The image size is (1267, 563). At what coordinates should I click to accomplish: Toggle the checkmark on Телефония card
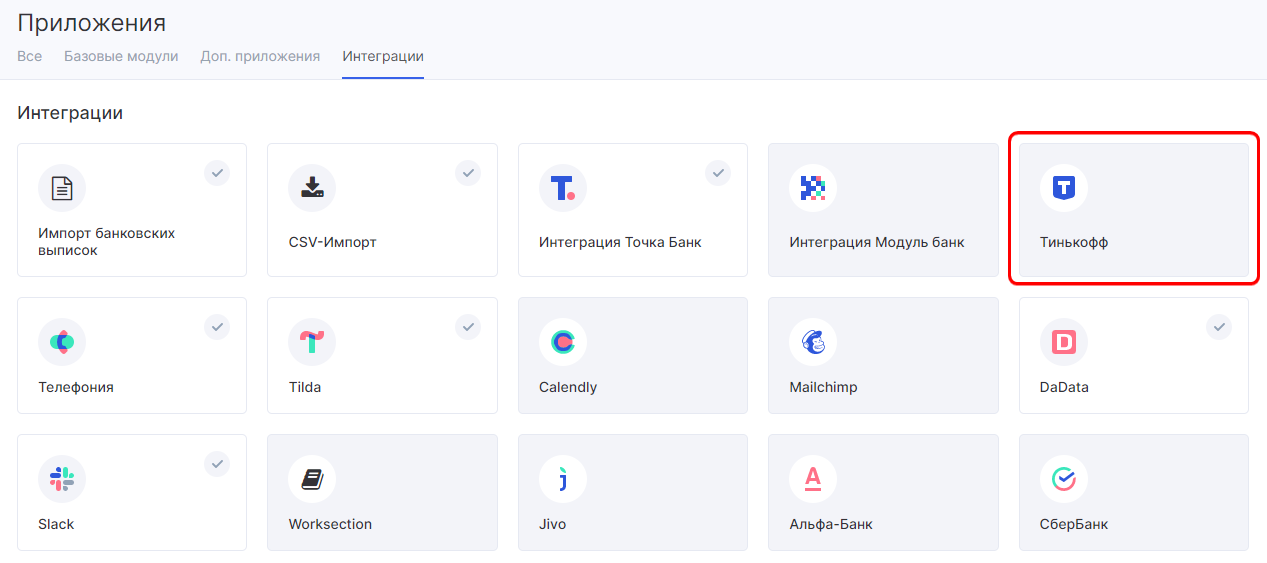217,327
